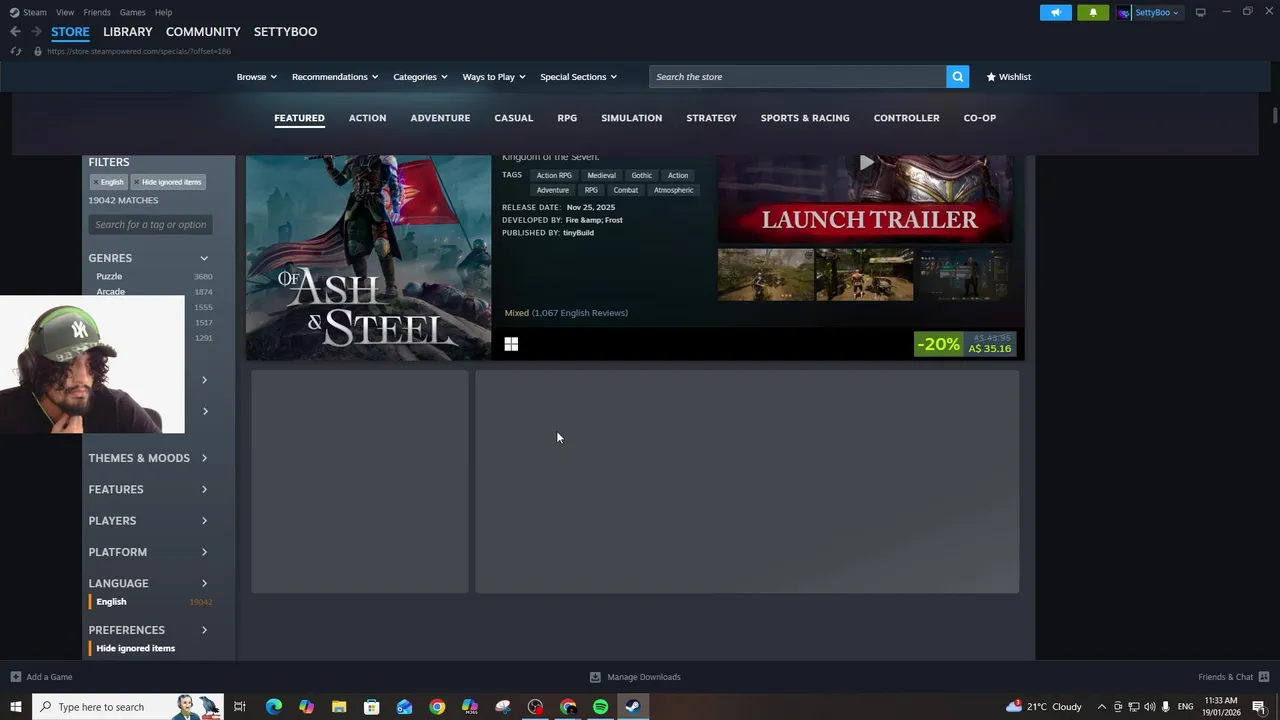Open the announcements megaphone button
1280x720 pixels.
(x=1056, y=12)
